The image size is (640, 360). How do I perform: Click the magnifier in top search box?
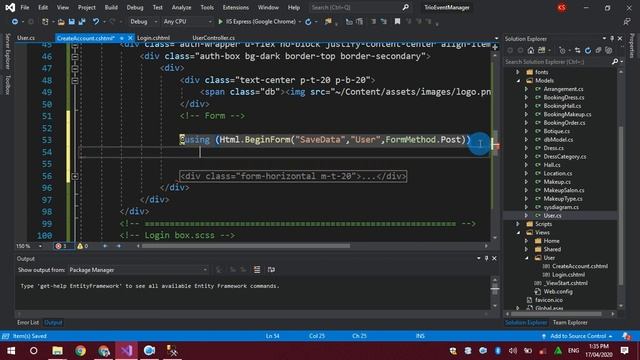(x=405, y=7)
